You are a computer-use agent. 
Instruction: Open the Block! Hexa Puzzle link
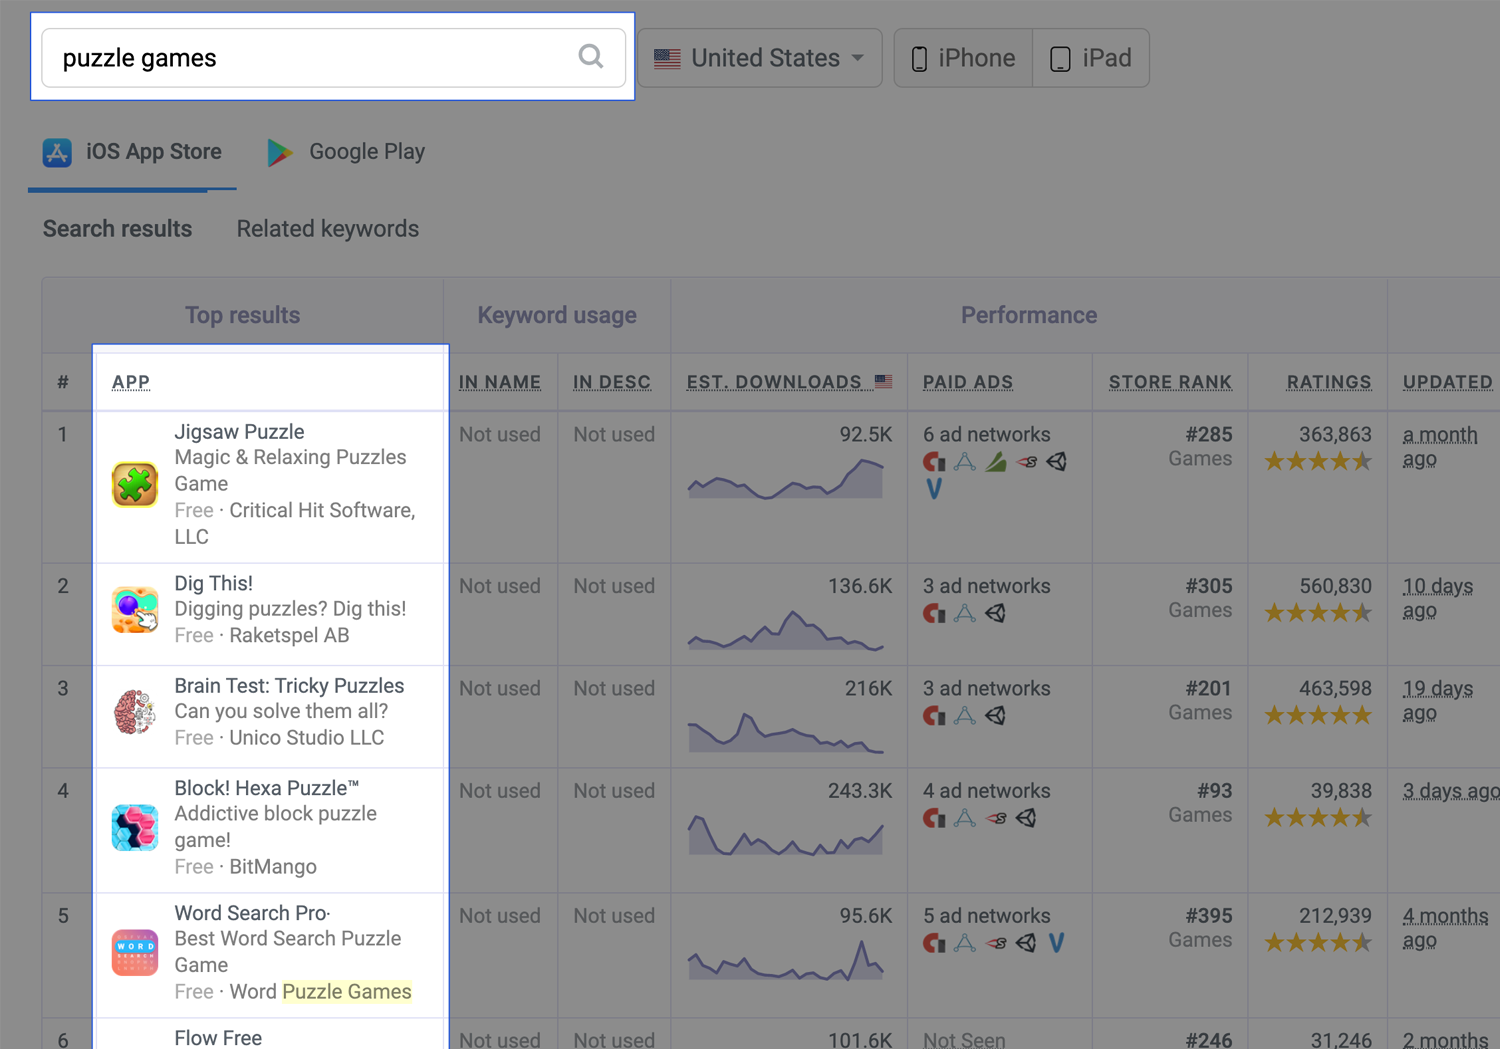pyautogui.click(x=267, y=788)
